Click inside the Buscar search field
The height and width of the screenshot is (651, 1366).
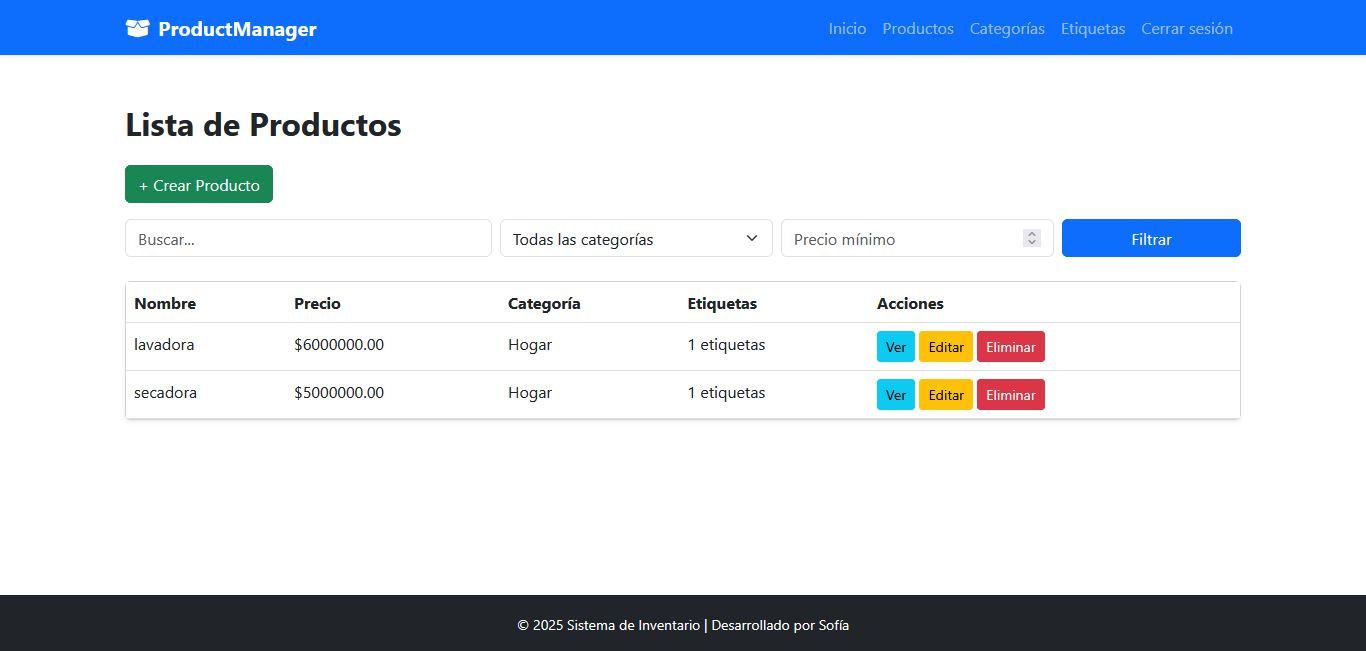[x=308, y=238]
